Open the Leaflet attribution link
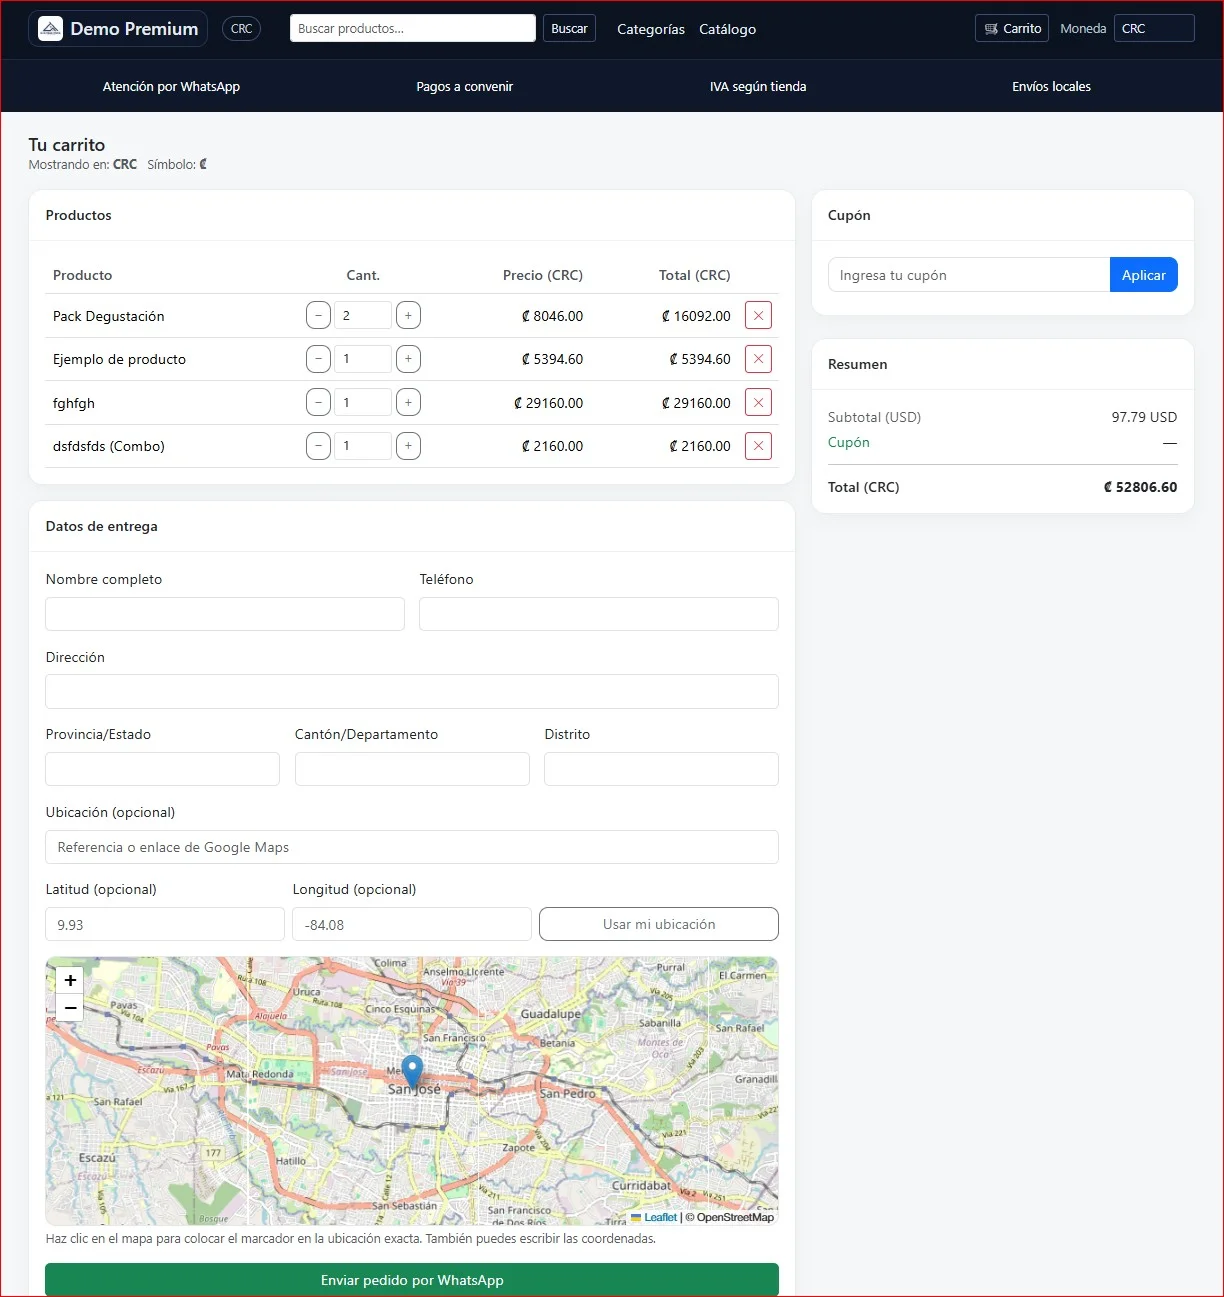 click(x=660, y=1217)
